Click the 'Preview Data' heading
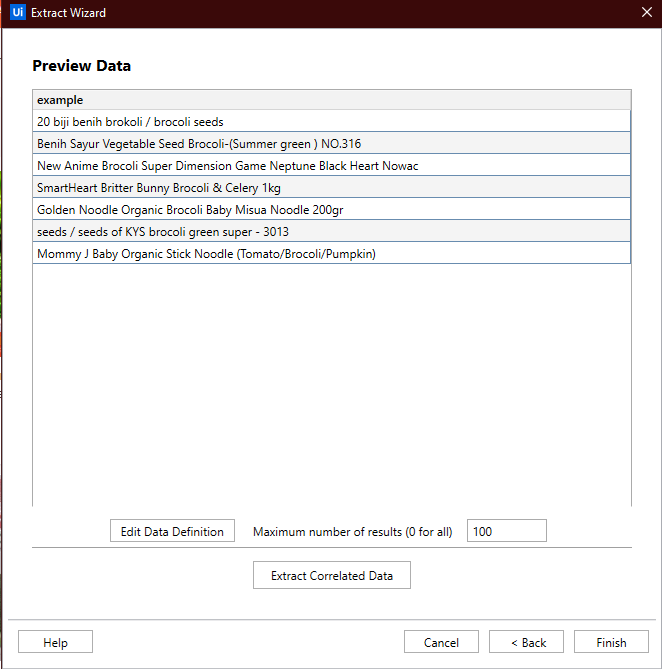 point(81,66)
